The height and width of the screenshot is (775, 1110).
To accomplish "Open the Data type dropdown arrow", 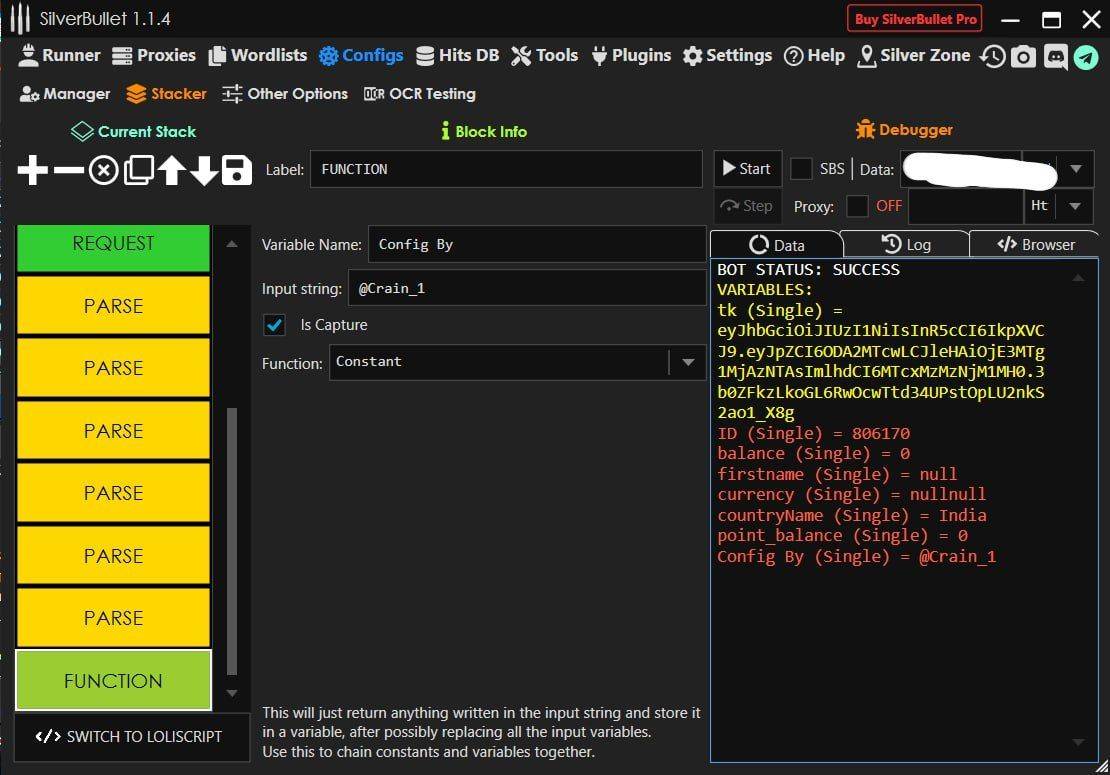I will pos(1075,169).
